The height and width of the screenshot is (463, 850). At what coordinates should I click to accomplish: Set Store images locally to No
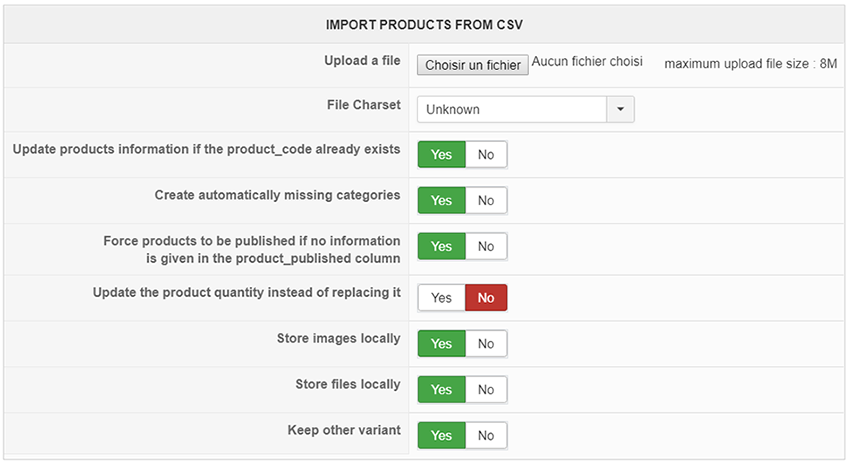click(x=486, y=344)
